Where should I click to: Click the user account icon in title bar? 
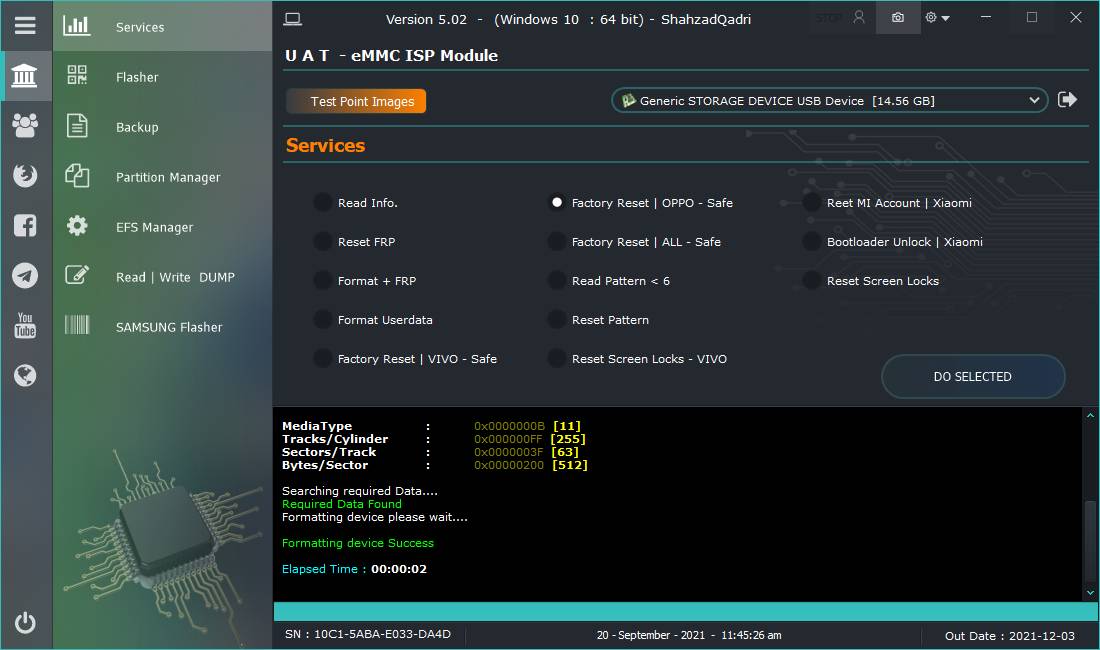(859, 18)
